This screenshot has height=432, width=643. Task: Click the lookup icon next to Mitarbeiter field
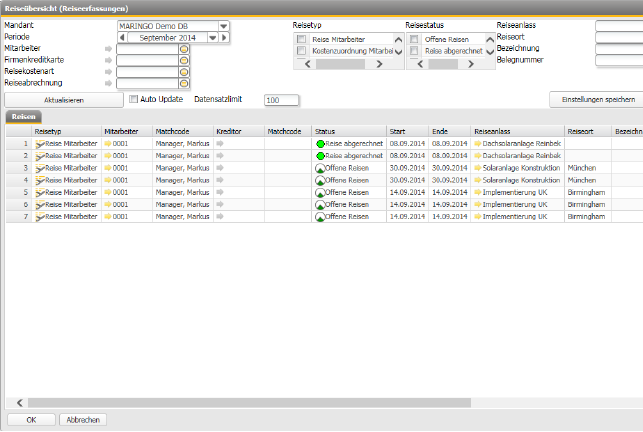(184, 48)
